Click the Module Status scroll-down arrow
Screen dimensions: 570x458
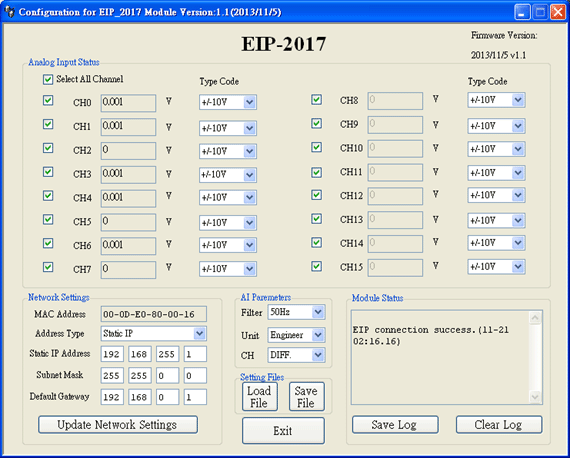(535, 397)
